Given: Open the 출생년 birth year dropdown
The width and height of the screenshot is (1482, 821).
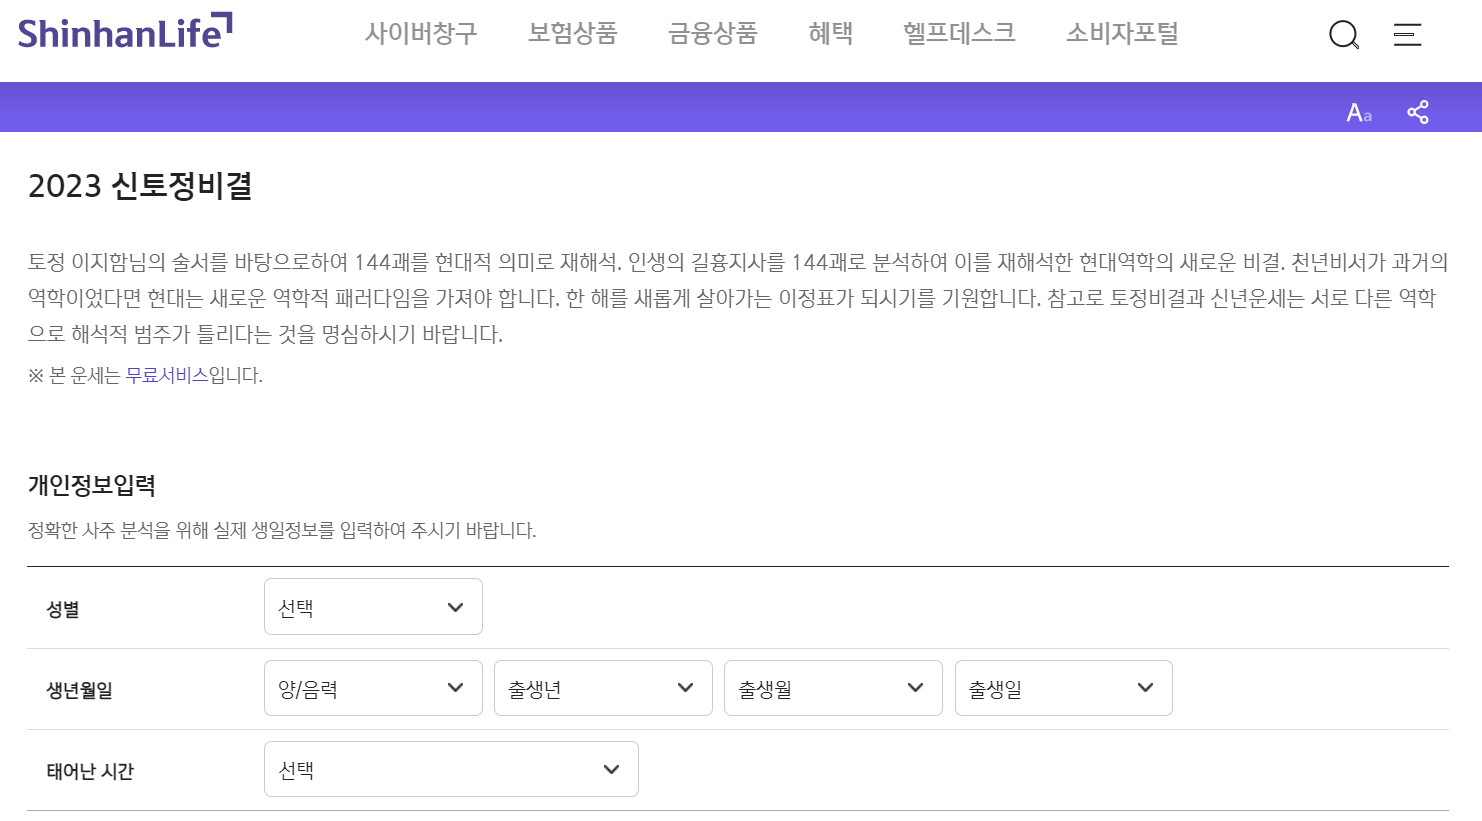Looking at the screenshot, I should tap(603, 688).
